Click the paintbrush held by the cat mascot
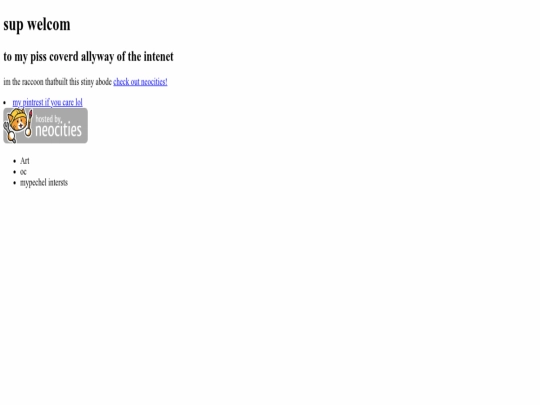The width and height of the screenshot is (540, 405). point(29,123)
